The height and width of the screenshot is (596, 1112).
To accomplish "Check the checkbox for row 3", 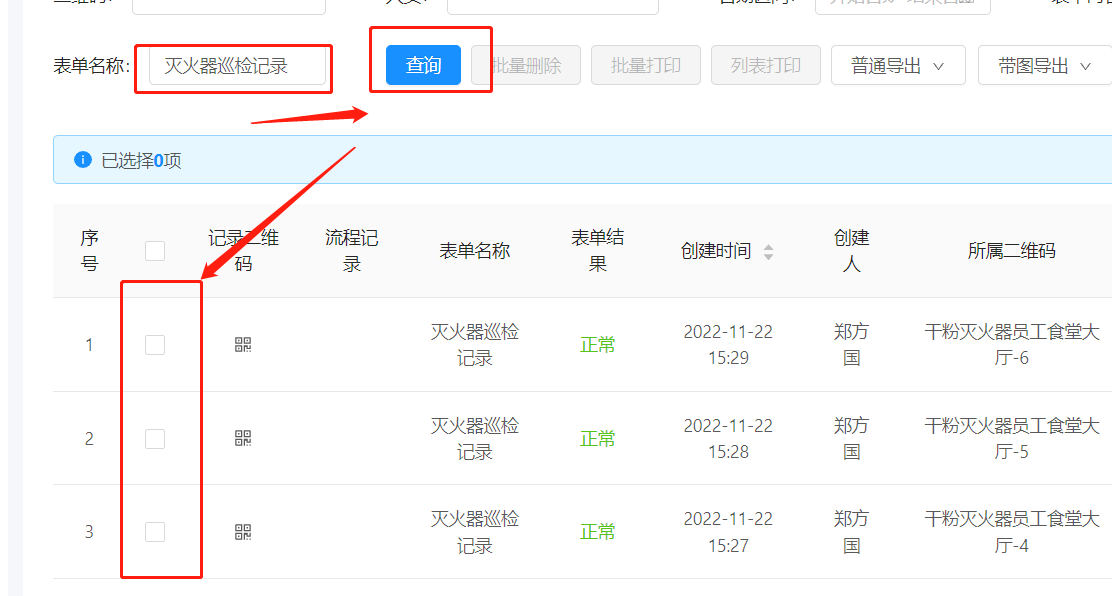I will (155, 531).
